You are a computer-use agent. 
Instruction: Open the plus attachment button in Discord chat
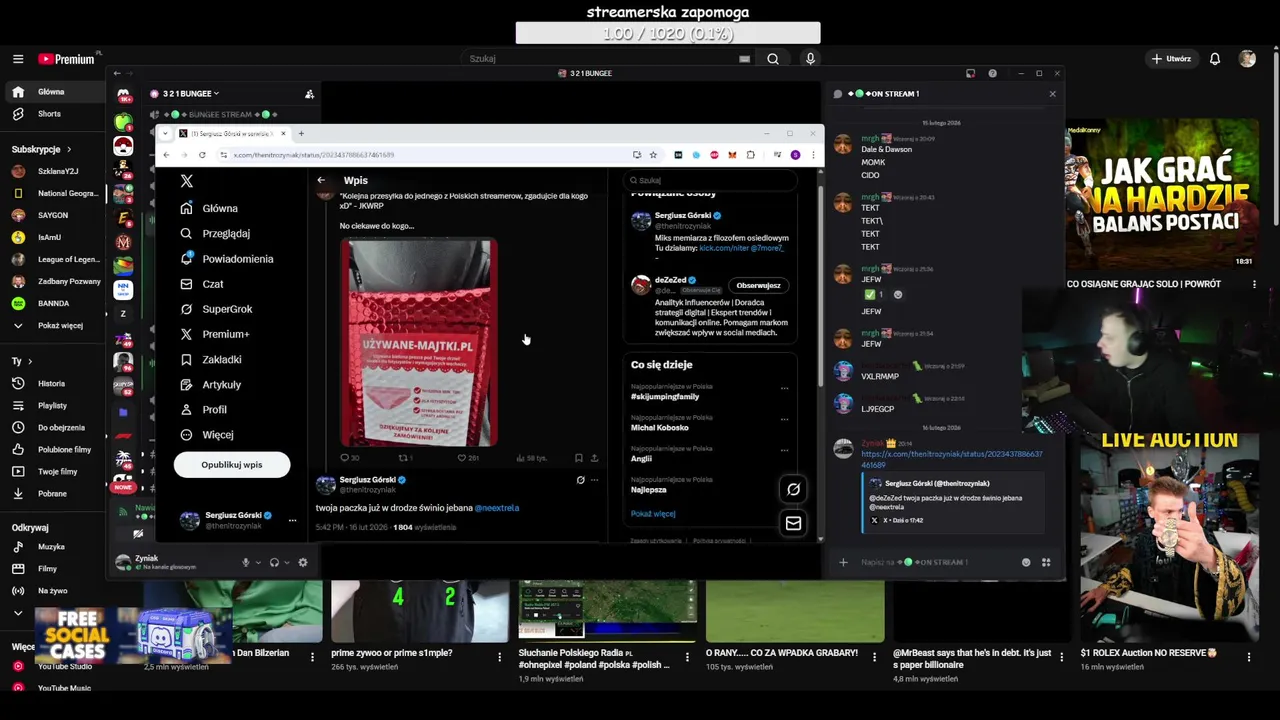843,562
